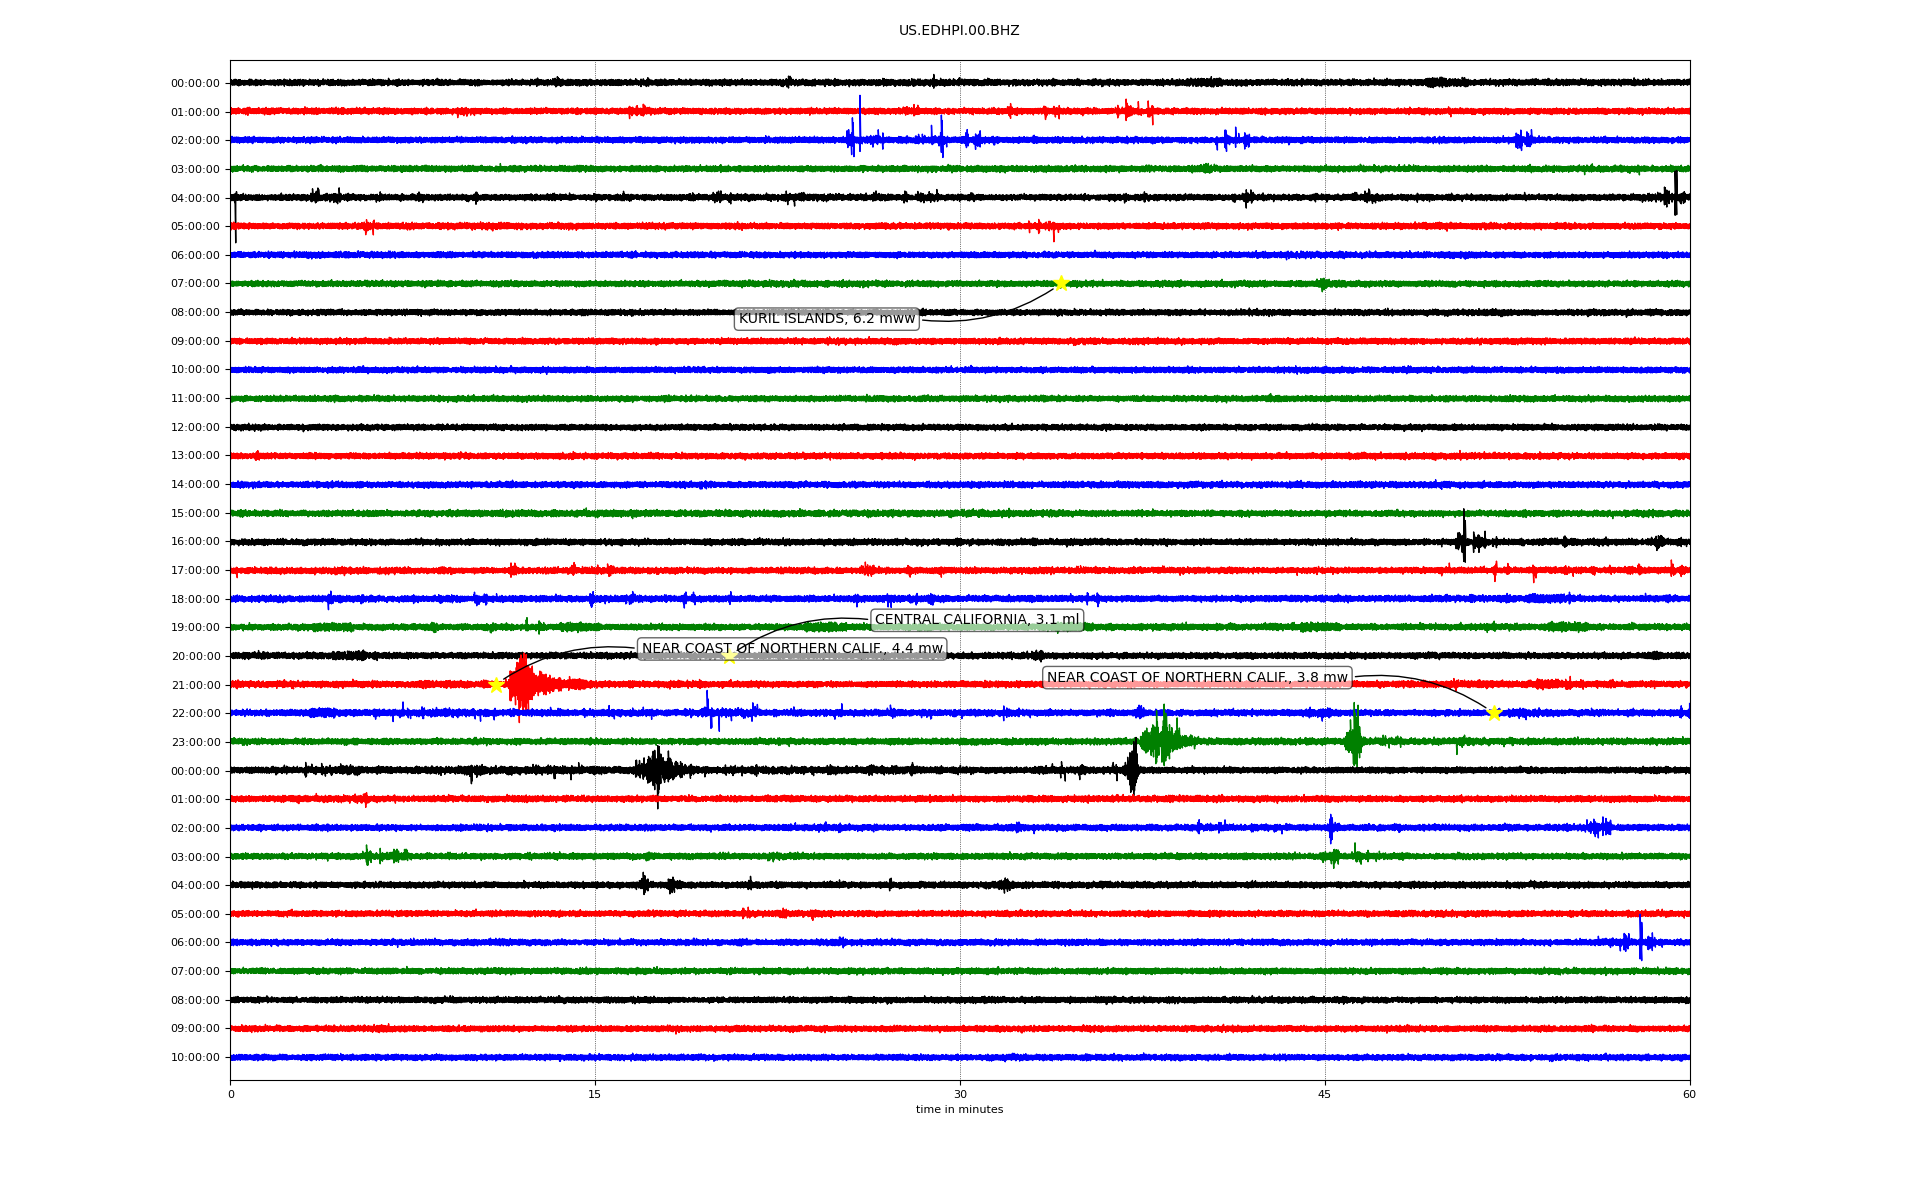
Task: Click the Kuril Islands earthquake star marker
Action: 1060,283
